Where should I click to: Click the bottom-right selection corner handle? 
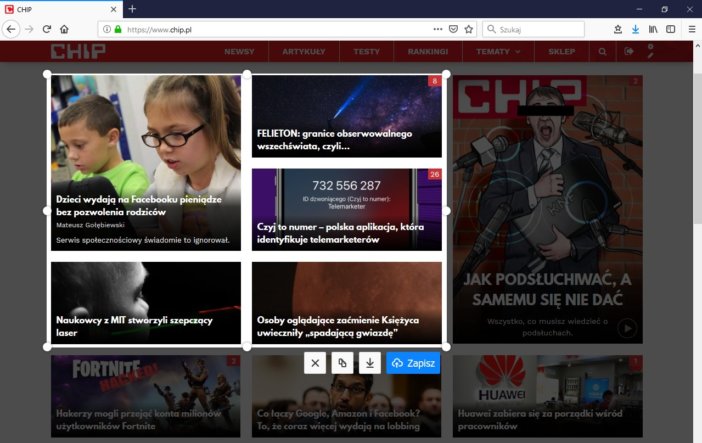pos(446,346)
